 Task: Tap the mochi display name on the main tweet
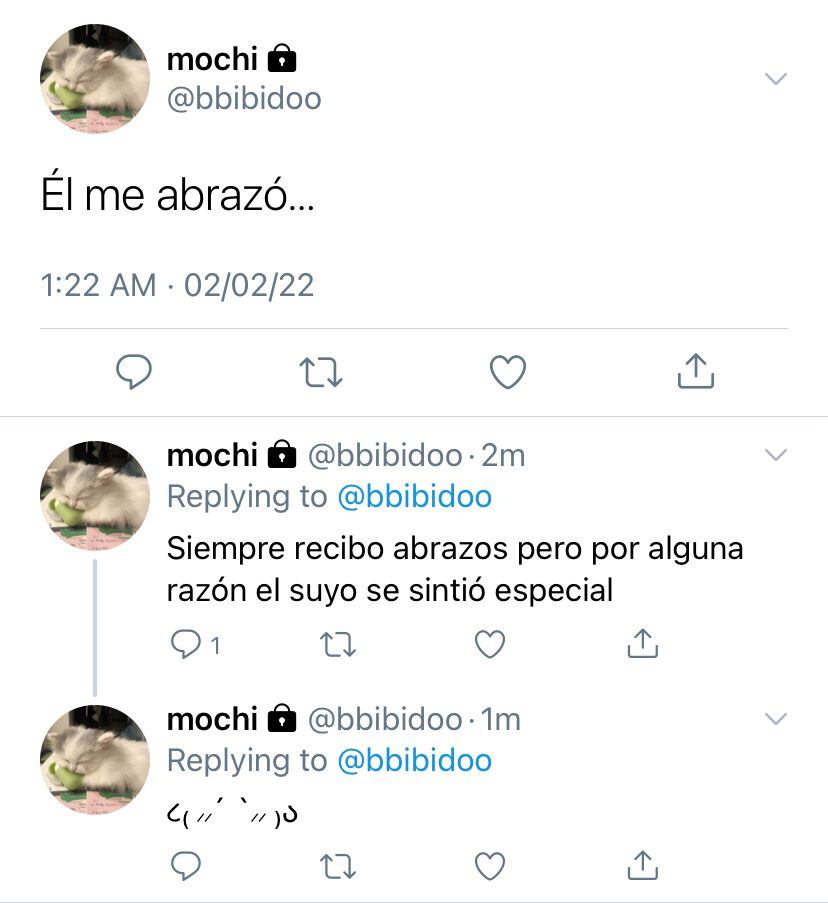[212, 59]
